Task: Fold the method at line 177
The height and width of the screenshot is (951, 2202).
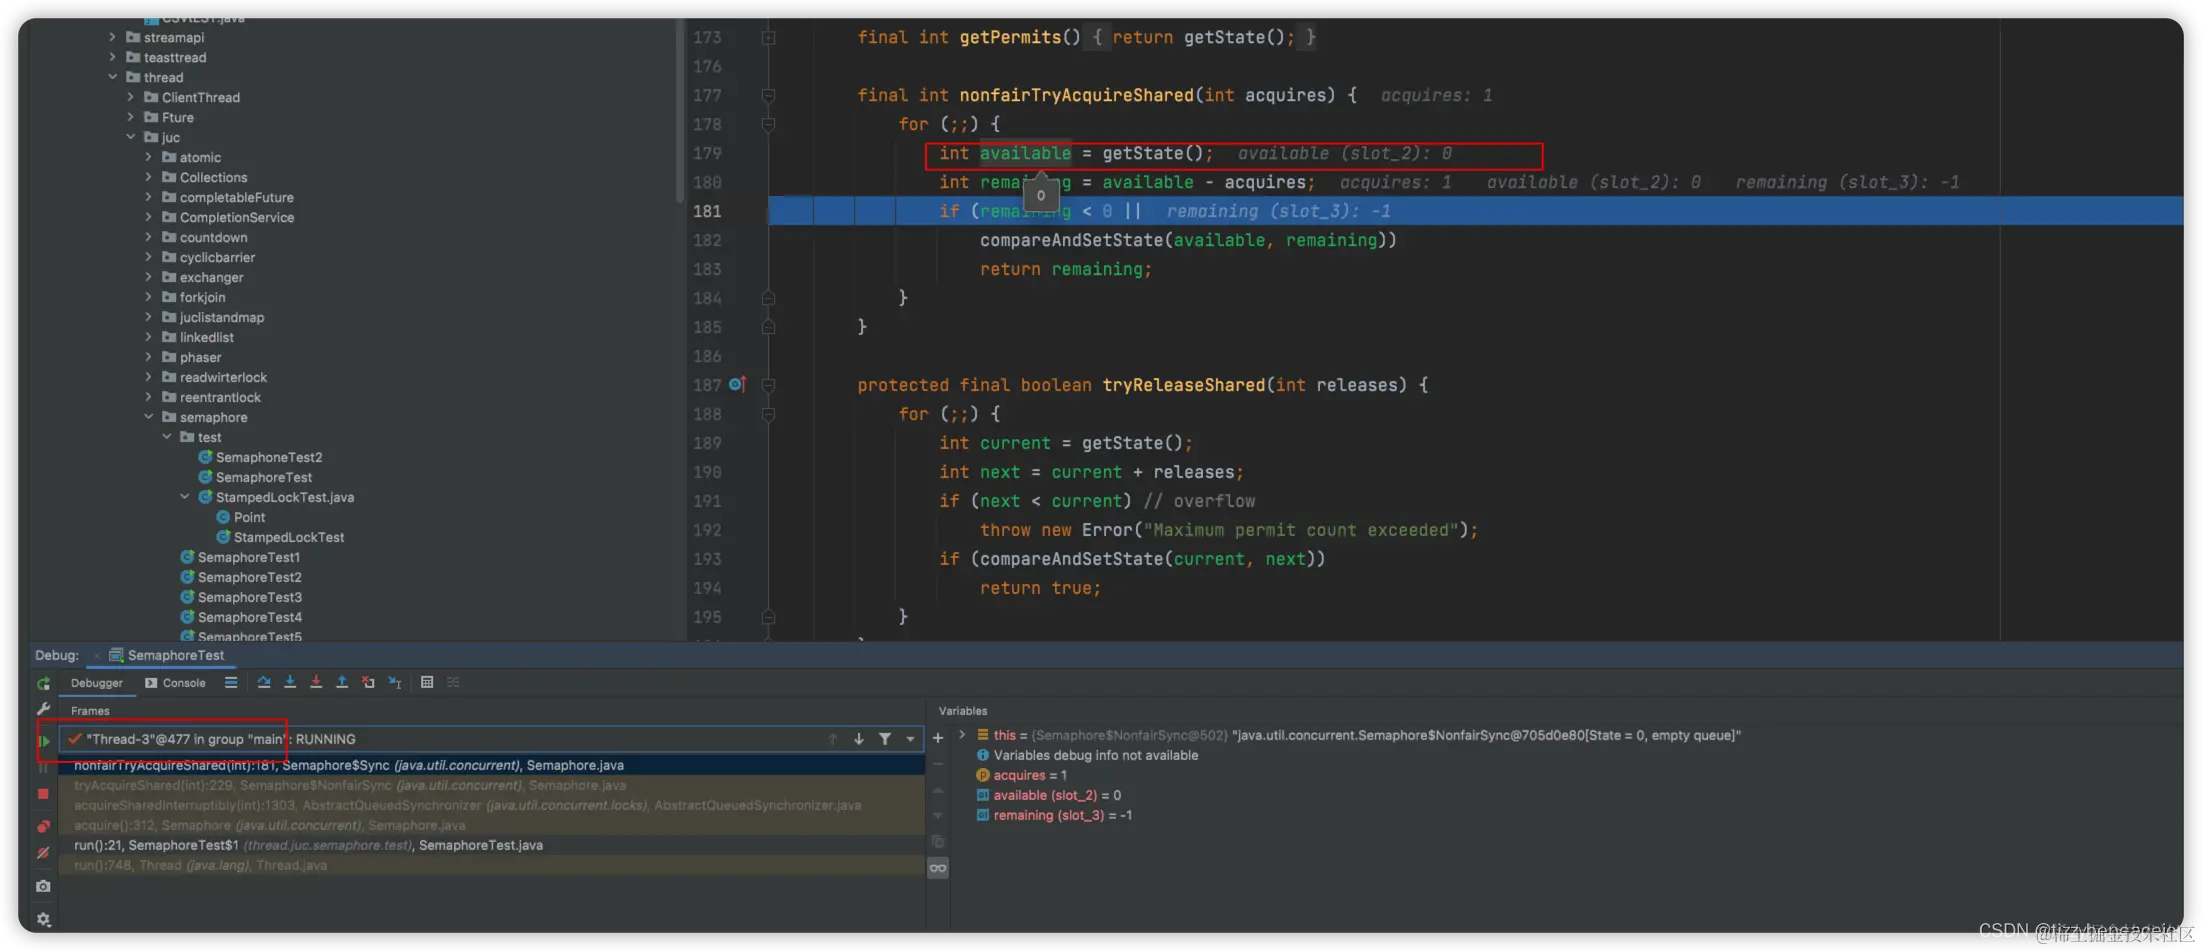Action: coord(768,96)
